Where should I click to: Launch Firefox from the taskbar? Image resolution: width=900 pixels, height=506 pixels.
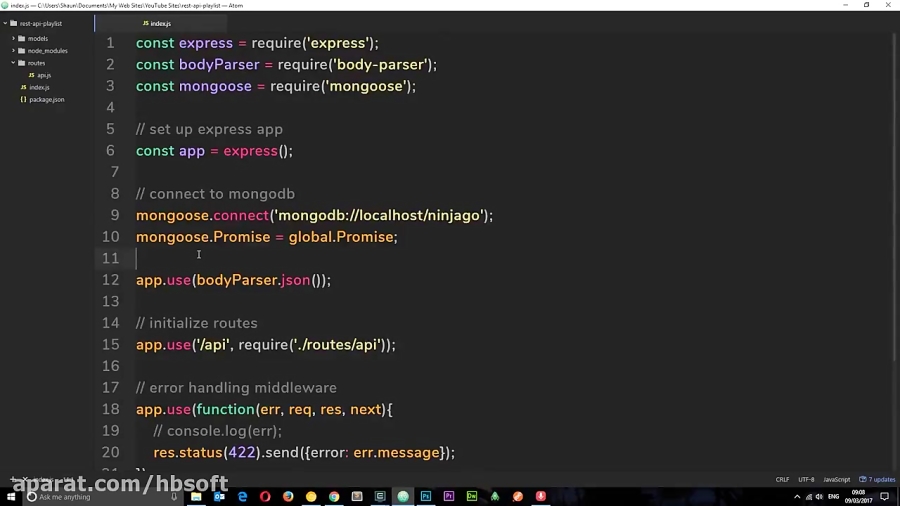[x=288, y=497]
